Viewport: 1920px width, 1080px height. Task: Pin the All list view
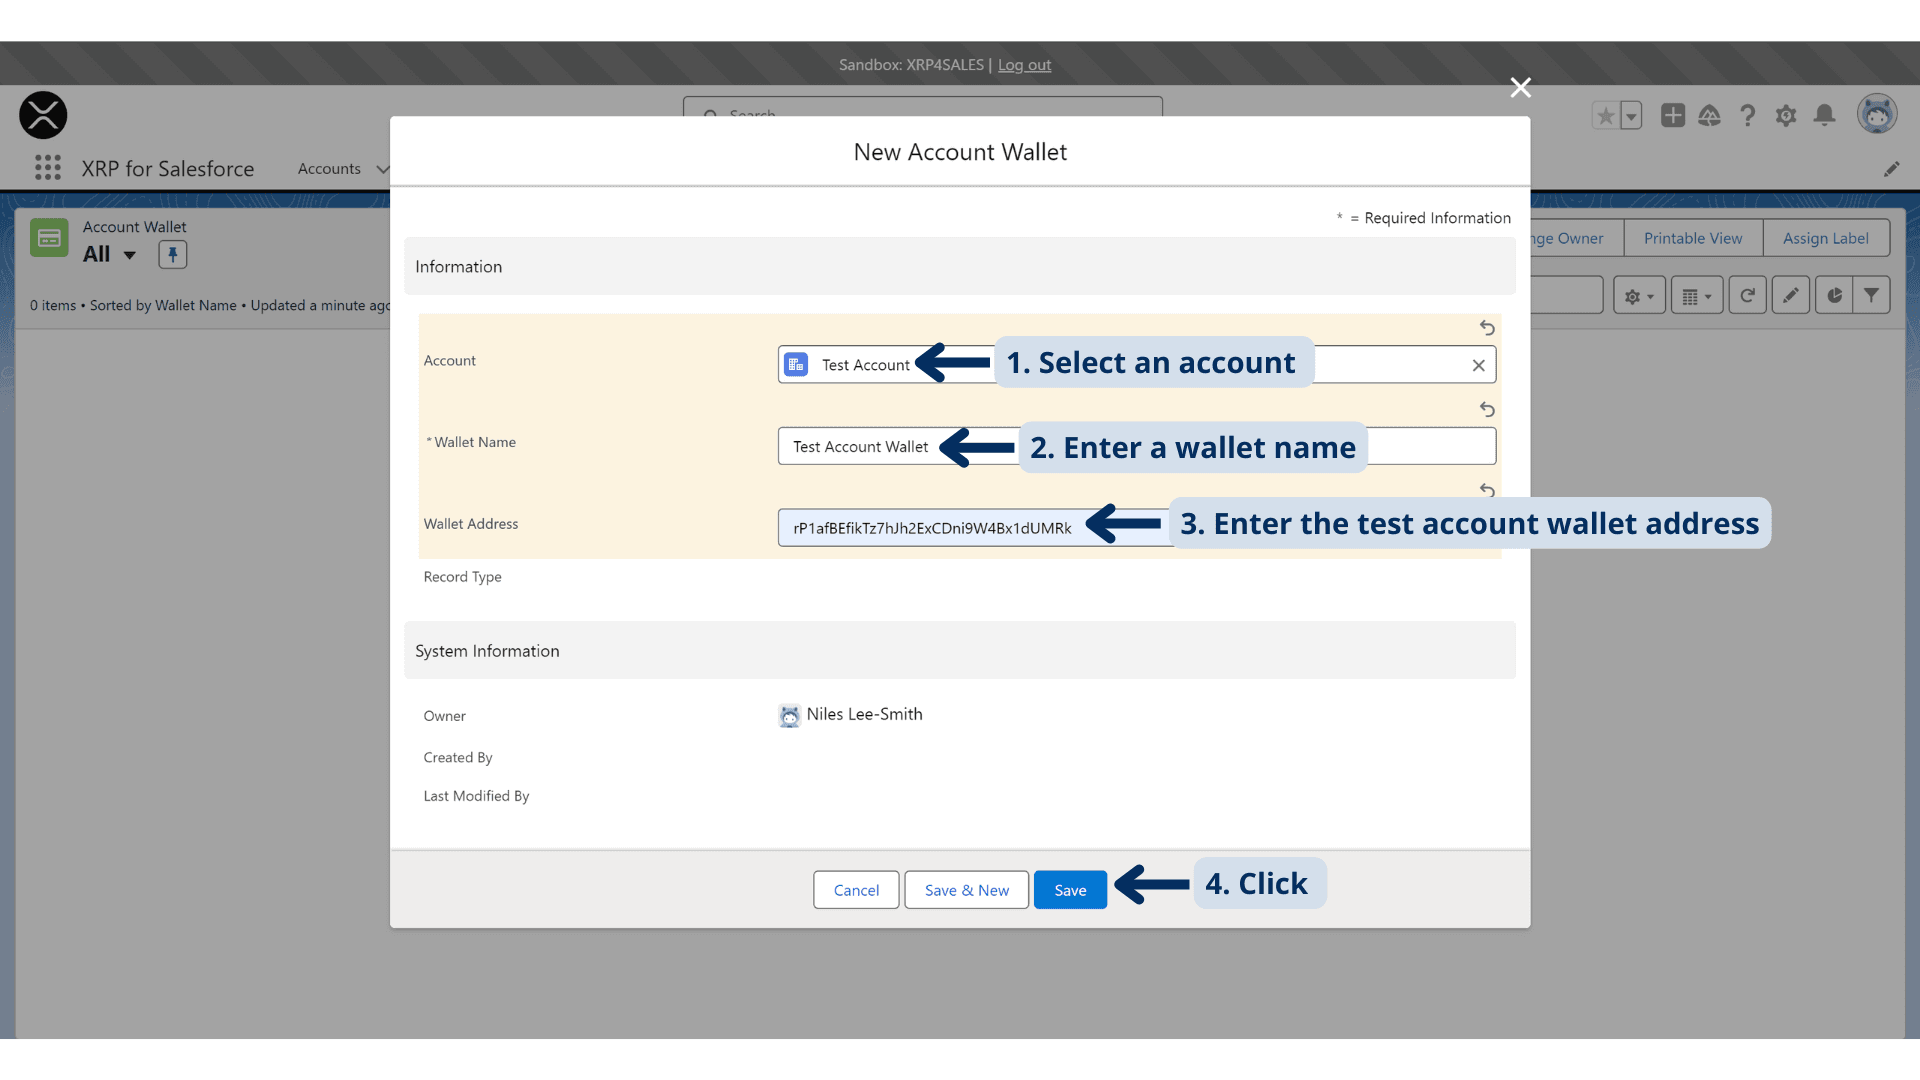click(172, 255)
